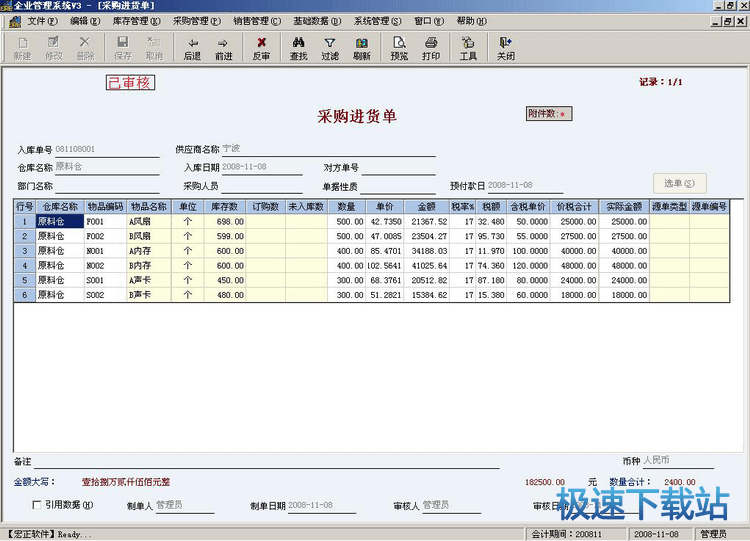750x541 pixels.
Task: Click the 制单日期 field 2008-11-08
Action: tap(321, 505)
